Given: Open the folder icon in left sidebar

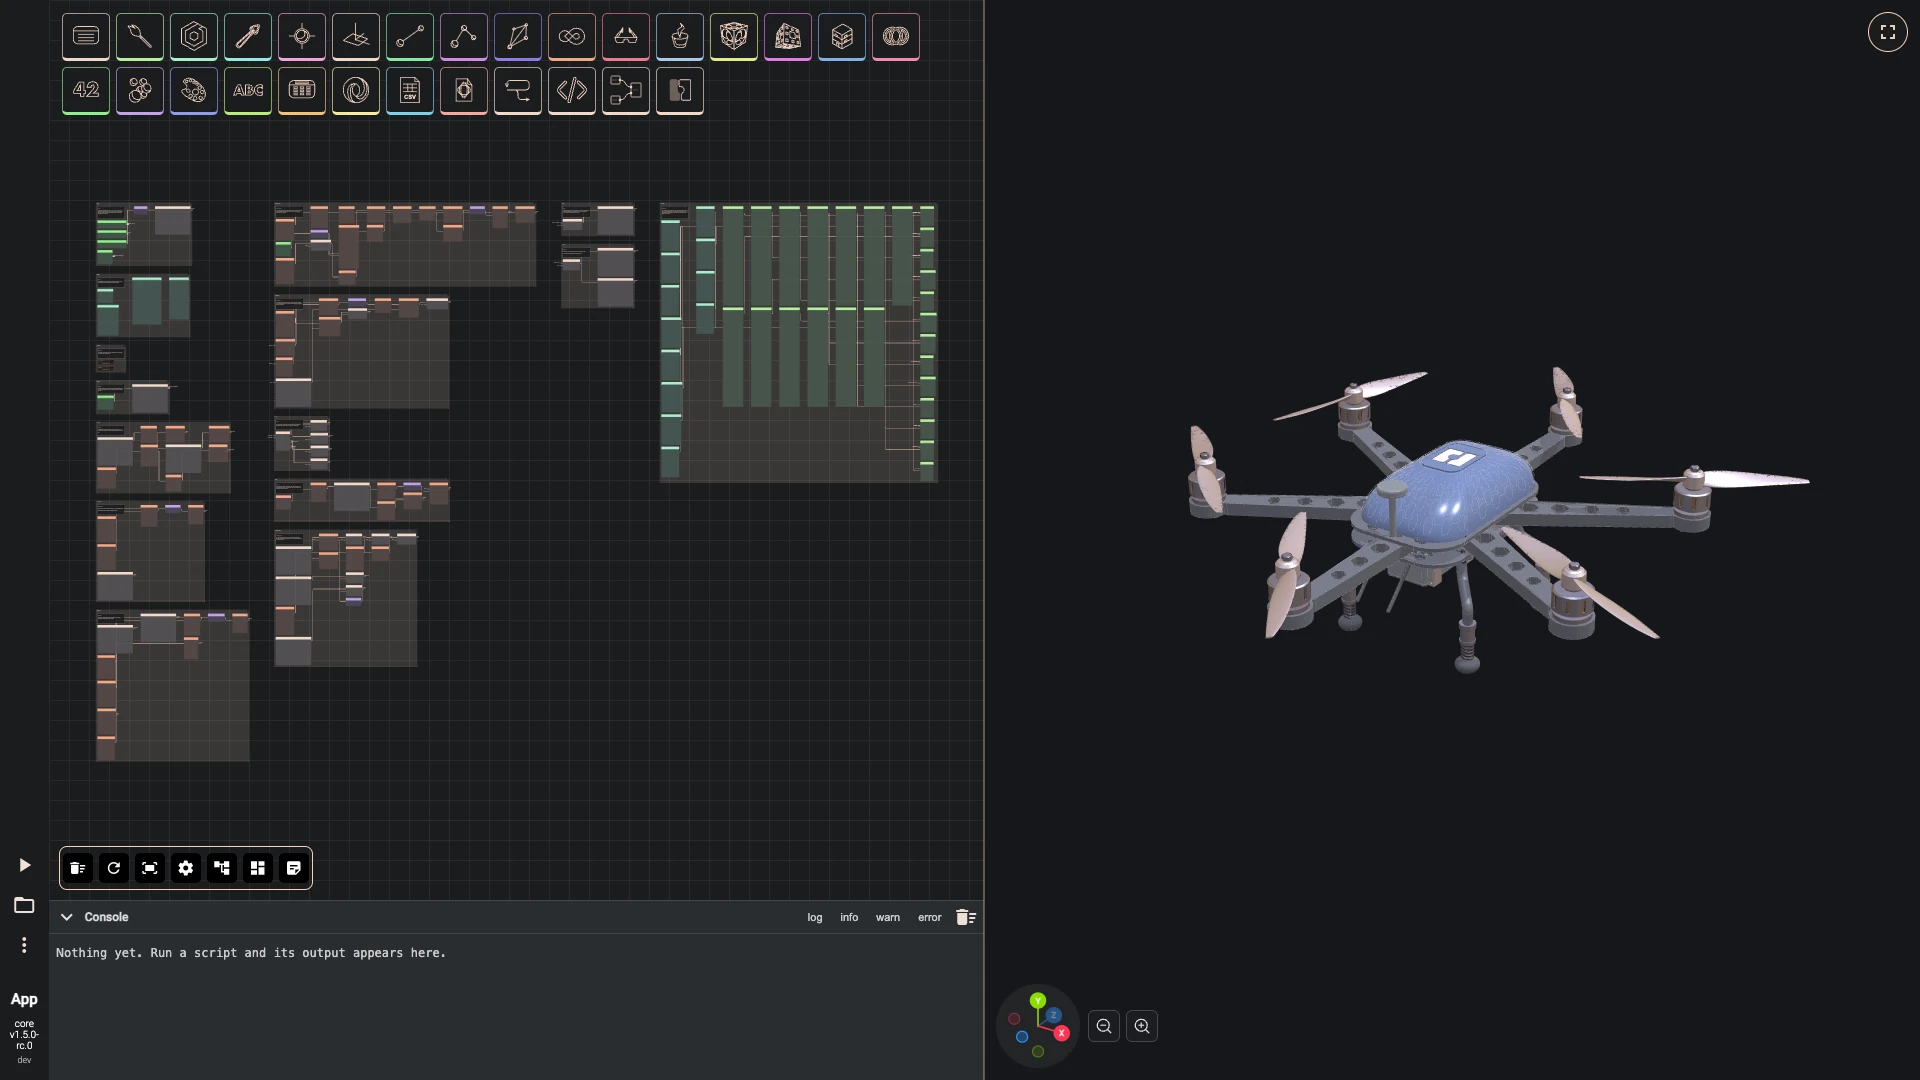Looking at the screenshot, I should 24,905.
